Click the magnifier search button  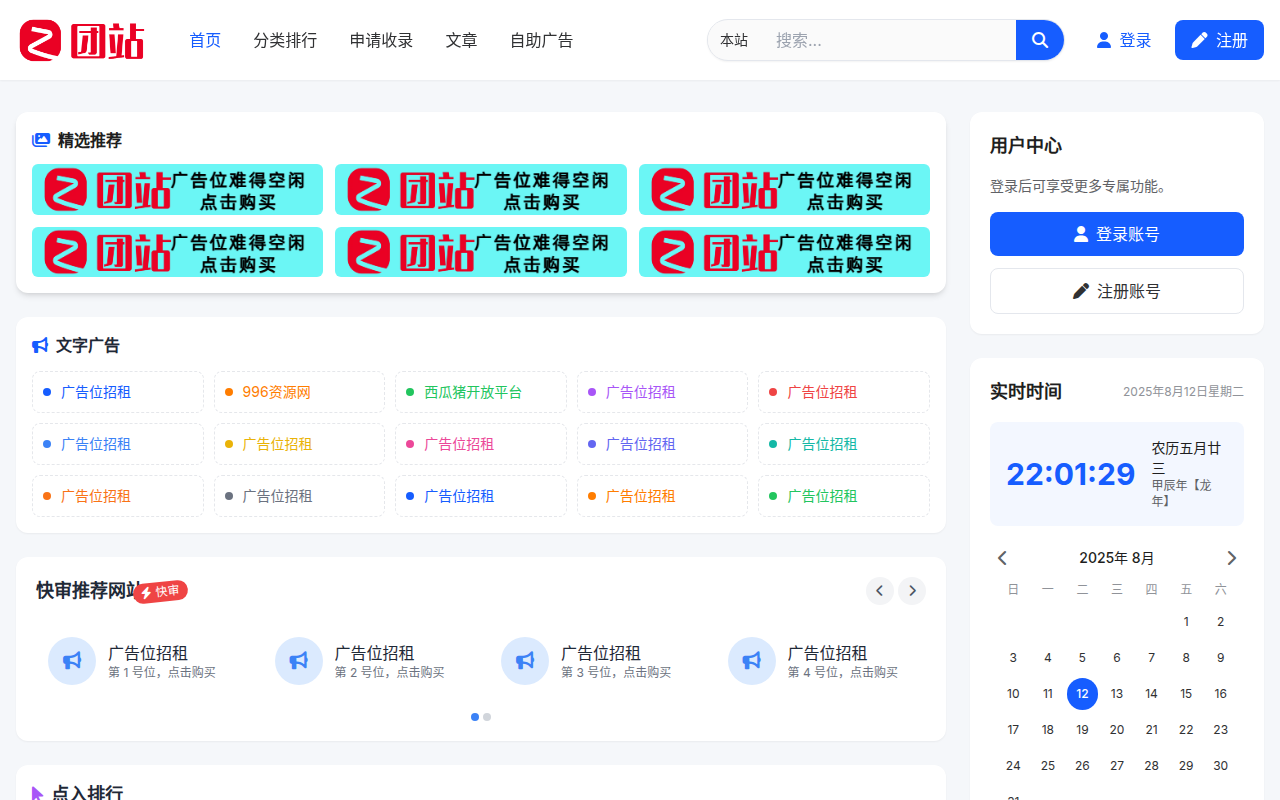(1039, 40)
